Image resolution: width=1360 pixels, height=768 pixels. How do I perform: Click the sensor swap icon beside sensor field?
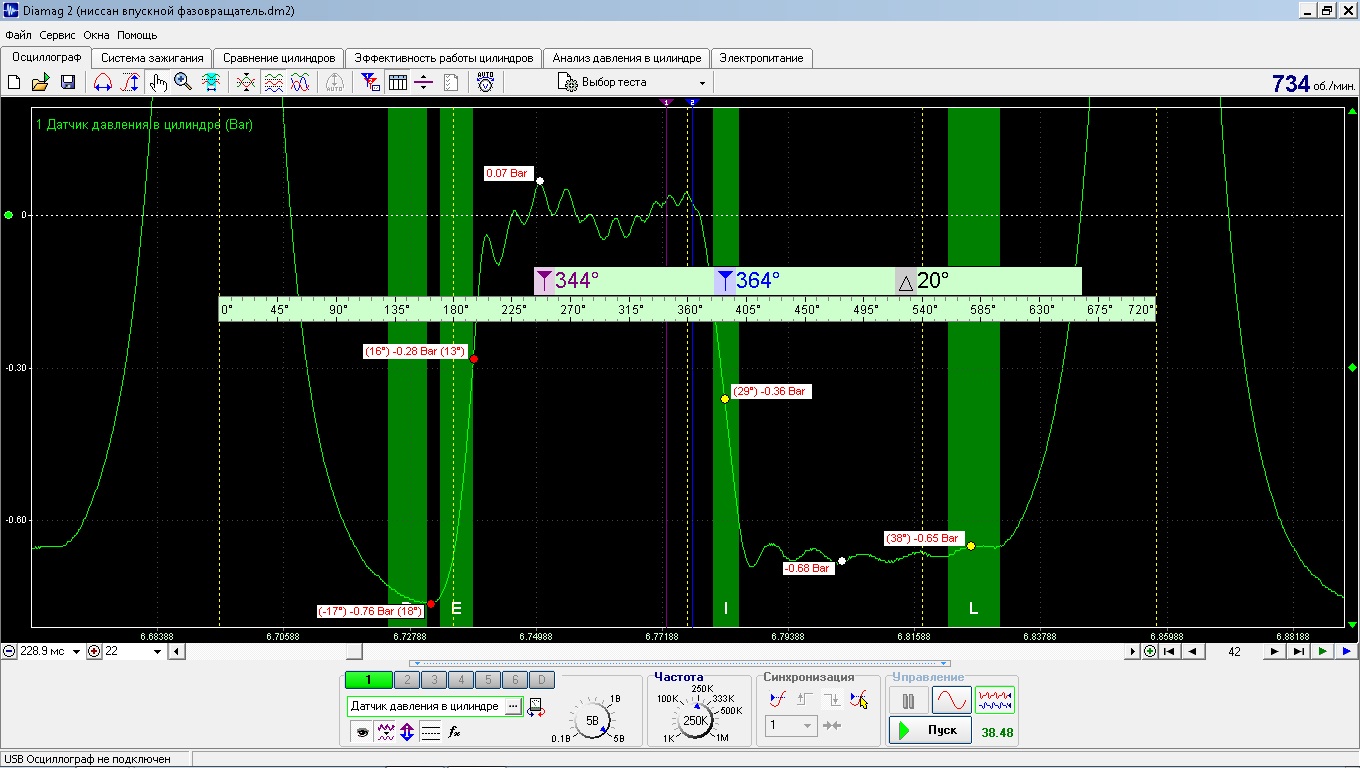point(536,707)
